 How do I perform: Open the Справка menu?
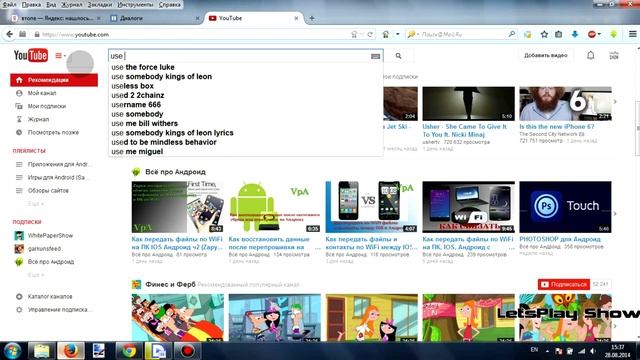point(169,4)
